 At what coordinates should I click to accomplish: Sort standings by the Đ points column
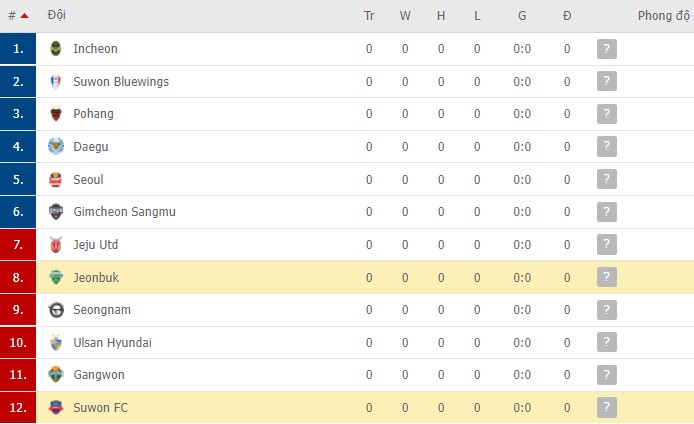(567, 16)
